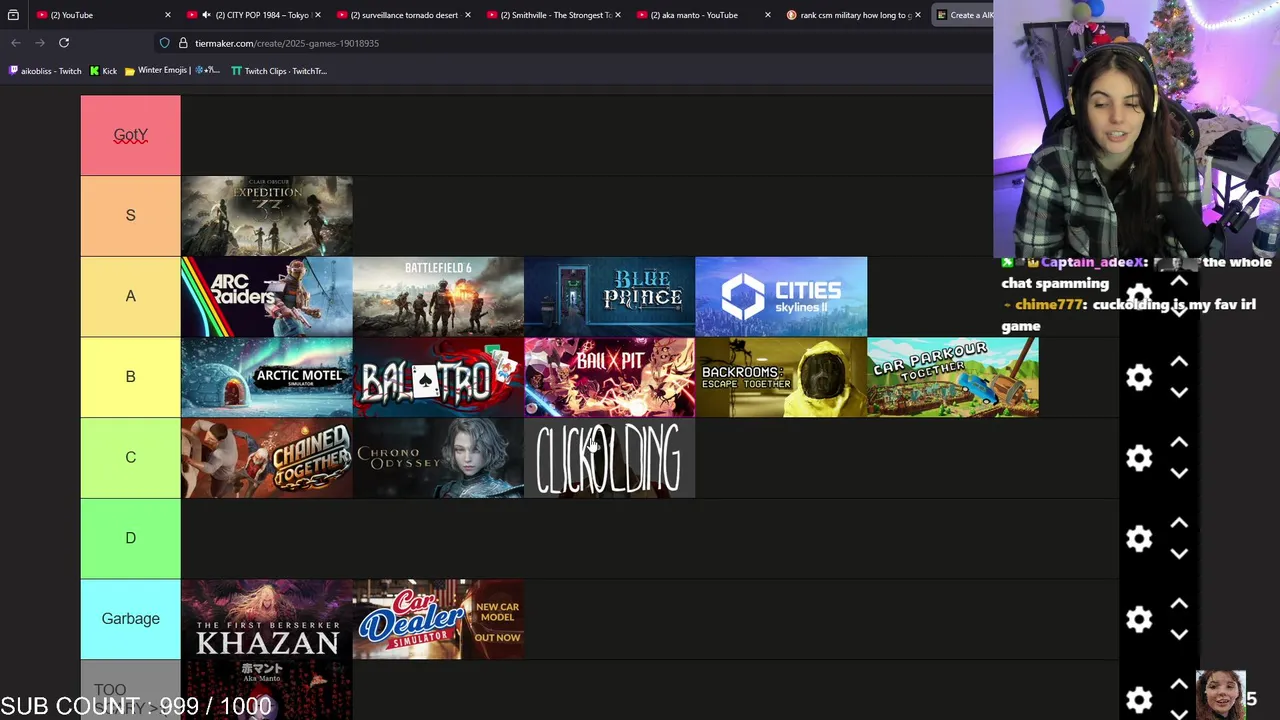Select the Chained Together game tile
Image resolution: width=1280 pixels, height=720 pixels.
[267, 458]
